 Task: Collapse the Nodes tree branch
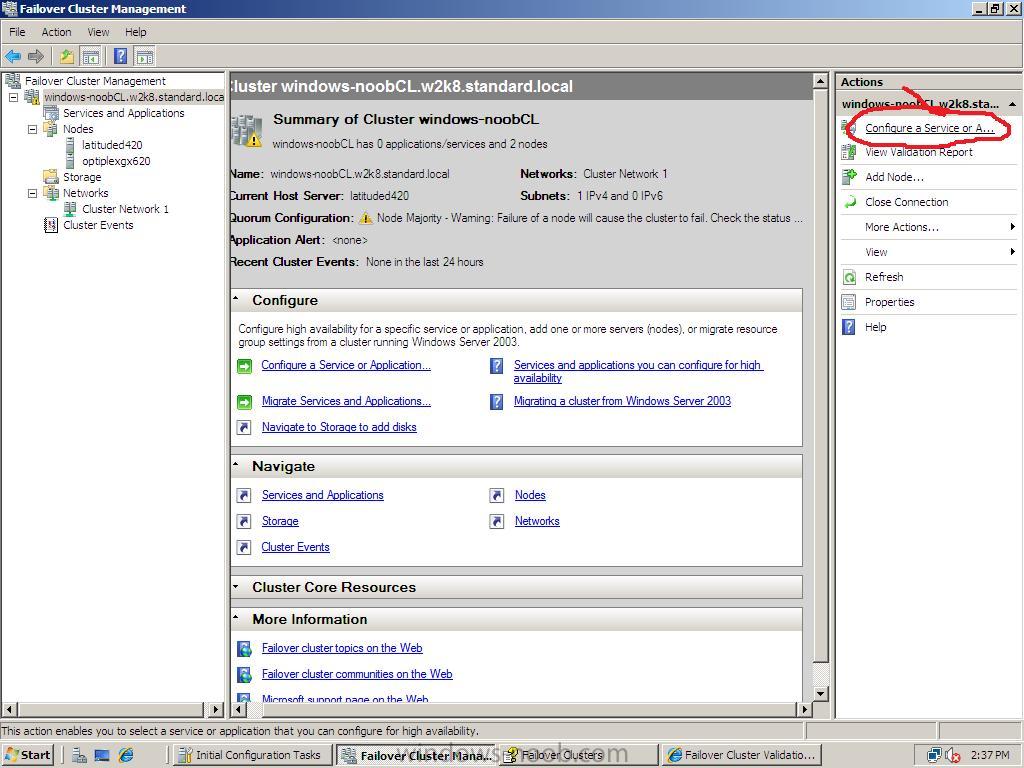(x=32, y=129)
